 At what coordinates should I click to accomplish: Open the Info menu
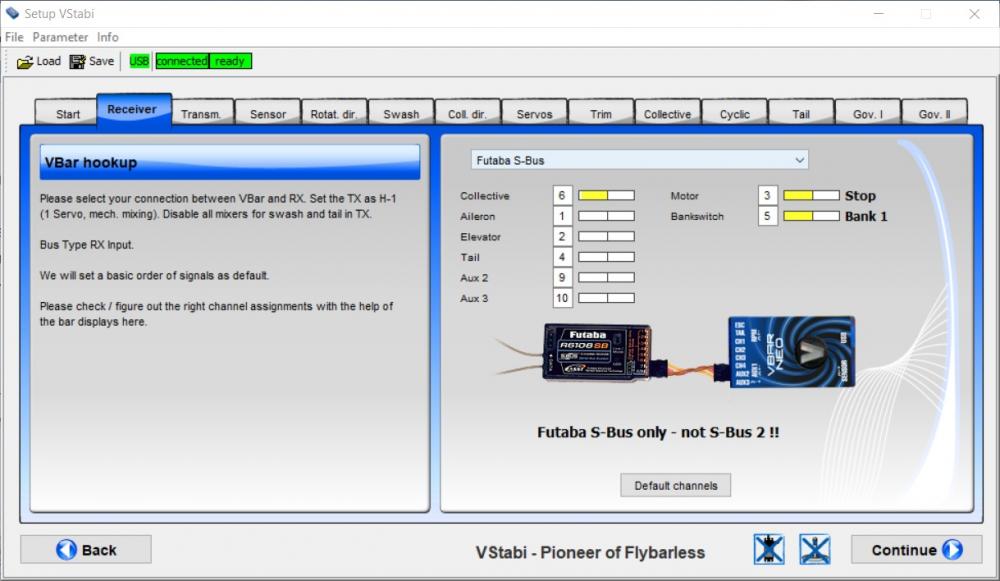point(108,37)
